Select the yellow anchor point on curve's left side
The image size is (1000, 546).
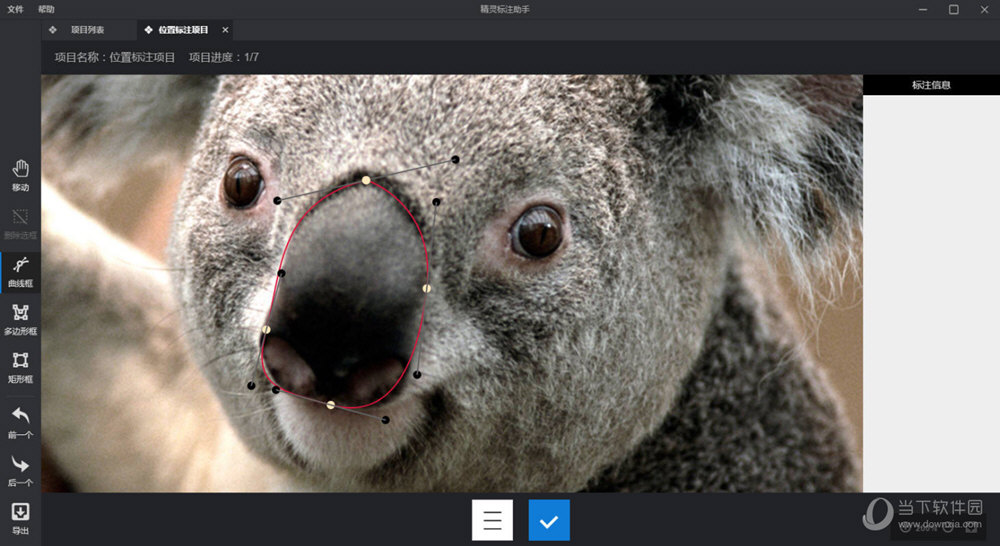[x=267, y=330]
